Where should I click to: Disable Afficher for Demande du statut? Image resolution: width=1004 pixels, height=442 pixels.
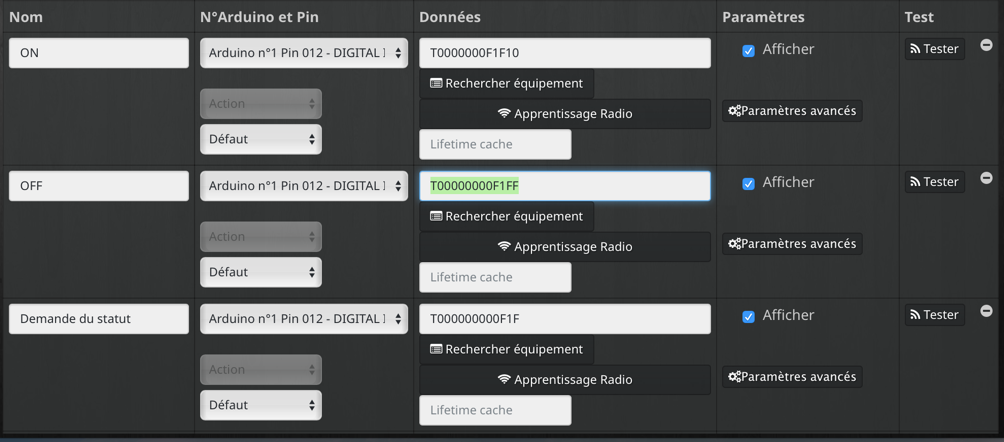coord(748,317)
